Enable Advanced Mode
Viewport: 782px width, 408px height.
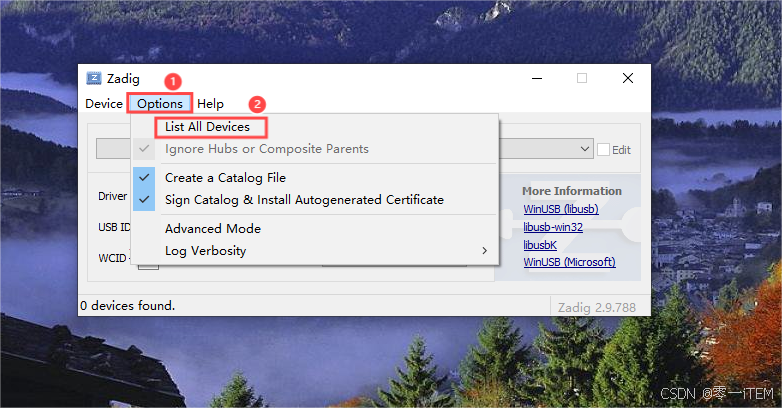tap(315, 229)
